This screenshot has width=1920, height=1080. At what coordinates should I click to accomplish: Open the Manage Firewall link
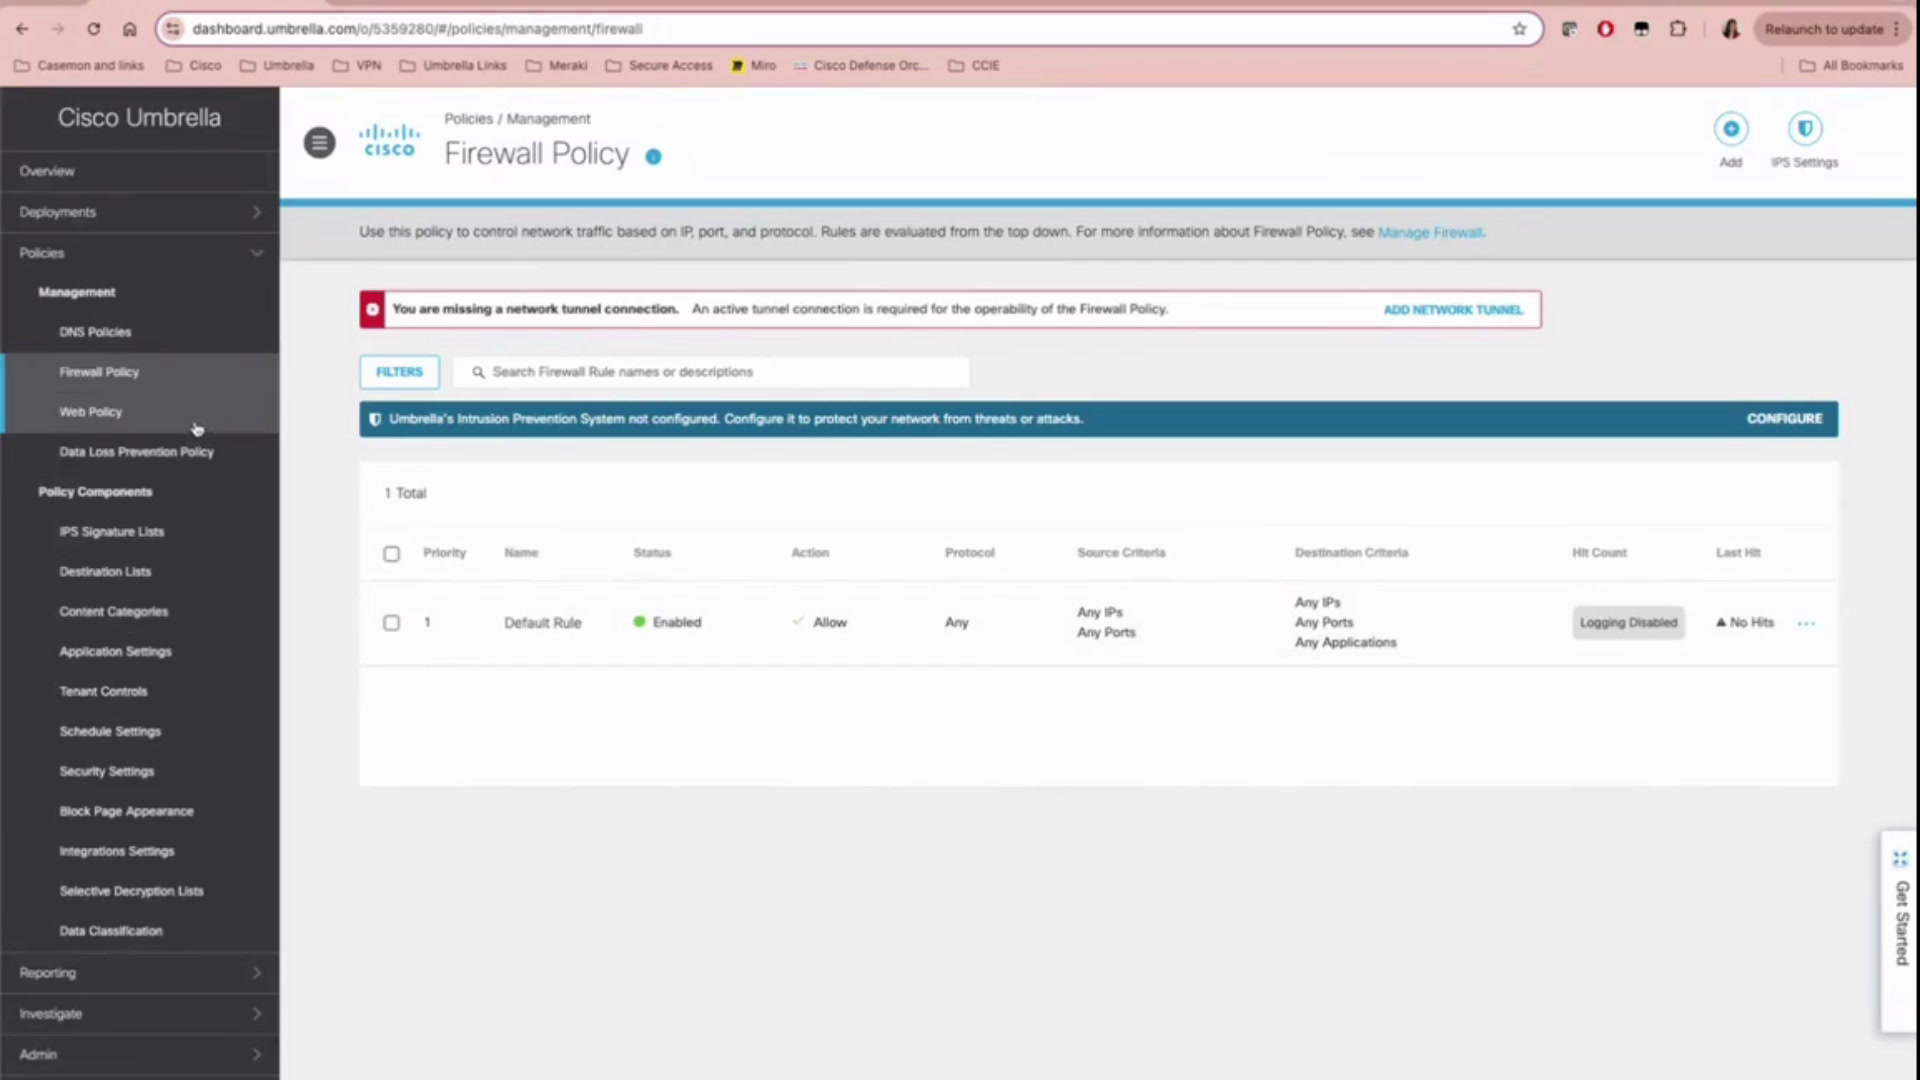click(x=1431, y=233)
